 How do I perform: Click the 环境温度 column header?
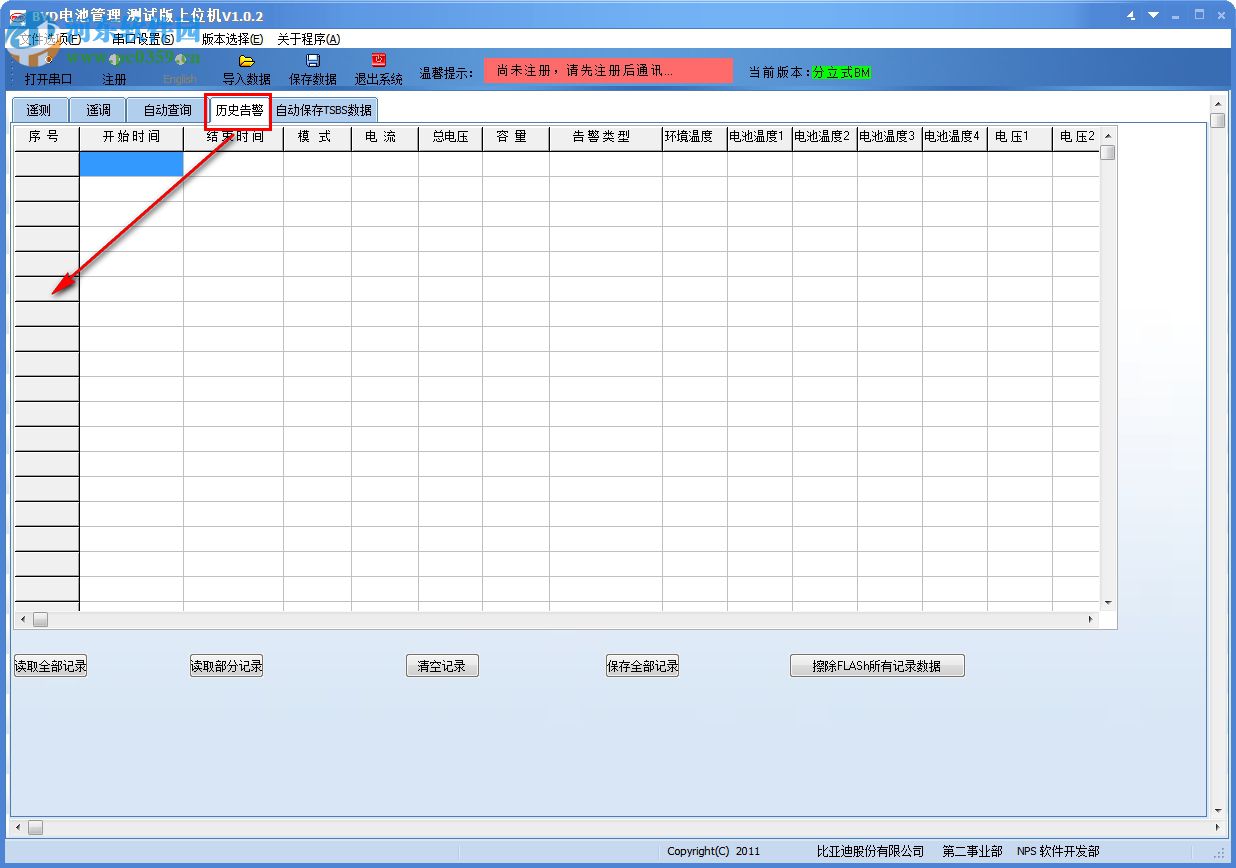click(x=694, y=137)
